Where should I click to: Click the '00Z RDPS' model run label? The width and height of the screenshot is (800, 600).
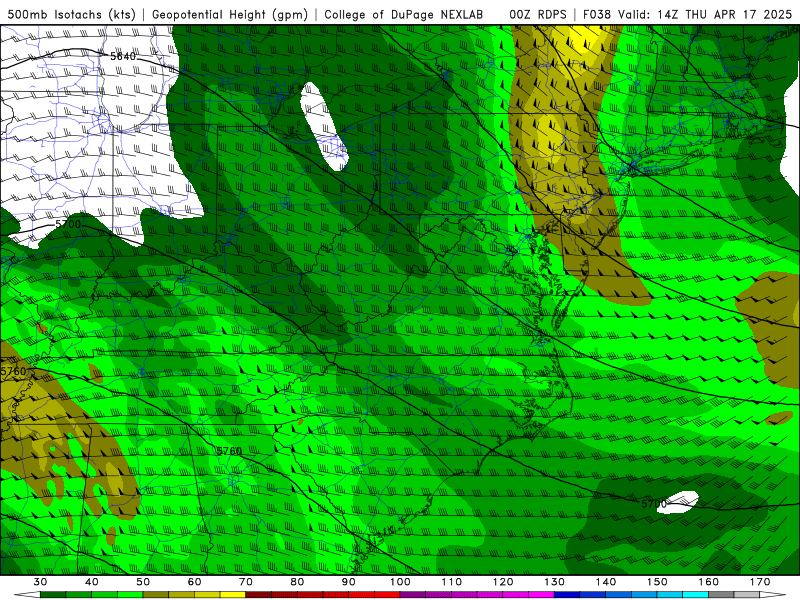pos(538,14)
